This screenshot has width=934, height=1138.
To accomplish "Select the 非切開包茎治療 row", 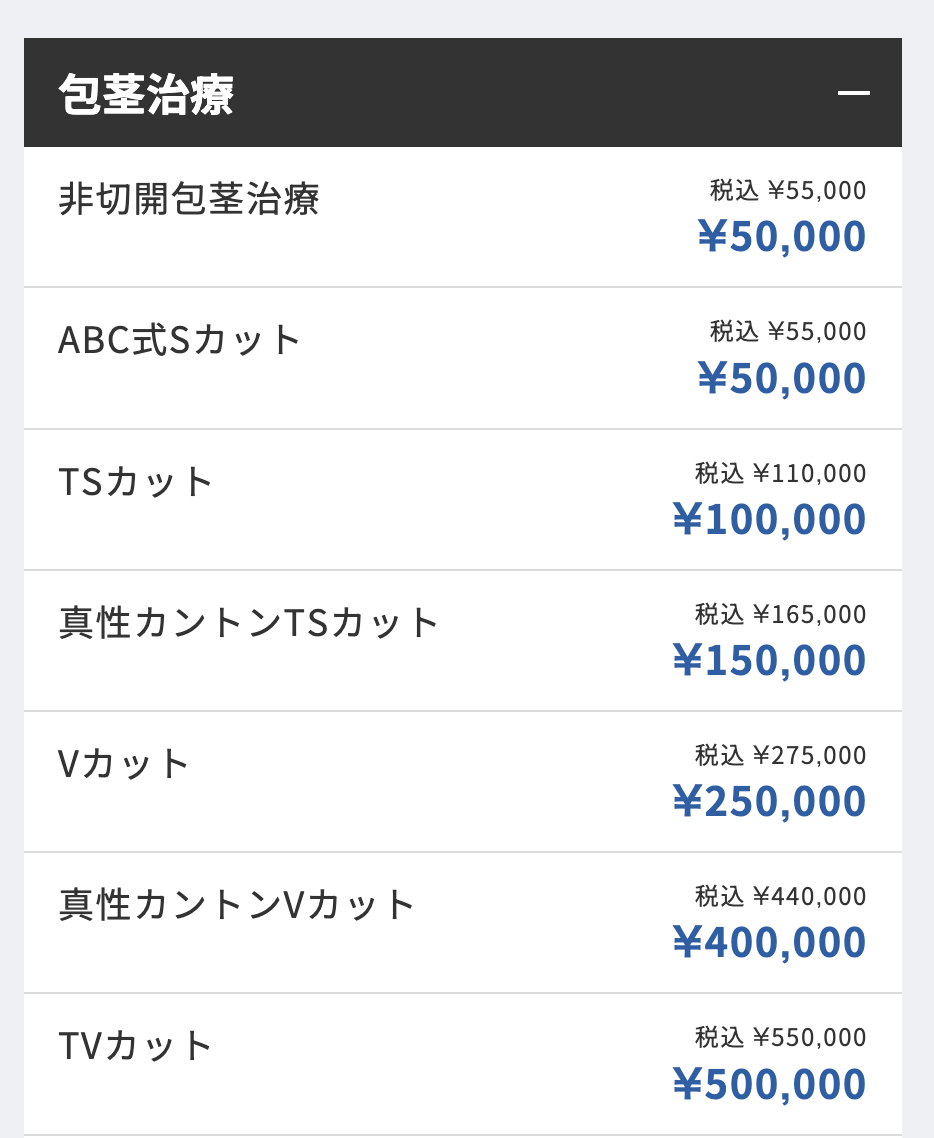I will pyautogui.click(x=463, y=217).
